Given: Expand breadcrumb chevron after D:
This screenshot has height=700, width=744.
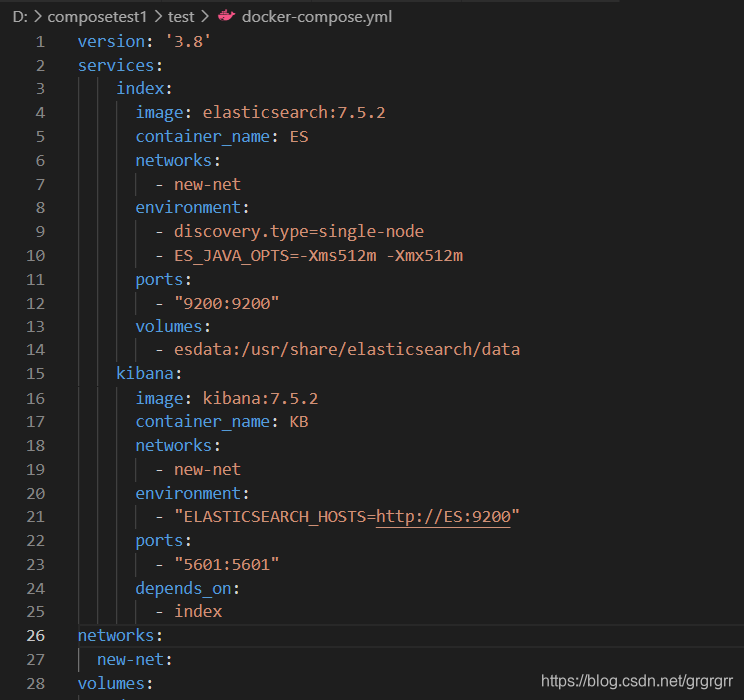Looking at the screenshot, I should (38, 17).
